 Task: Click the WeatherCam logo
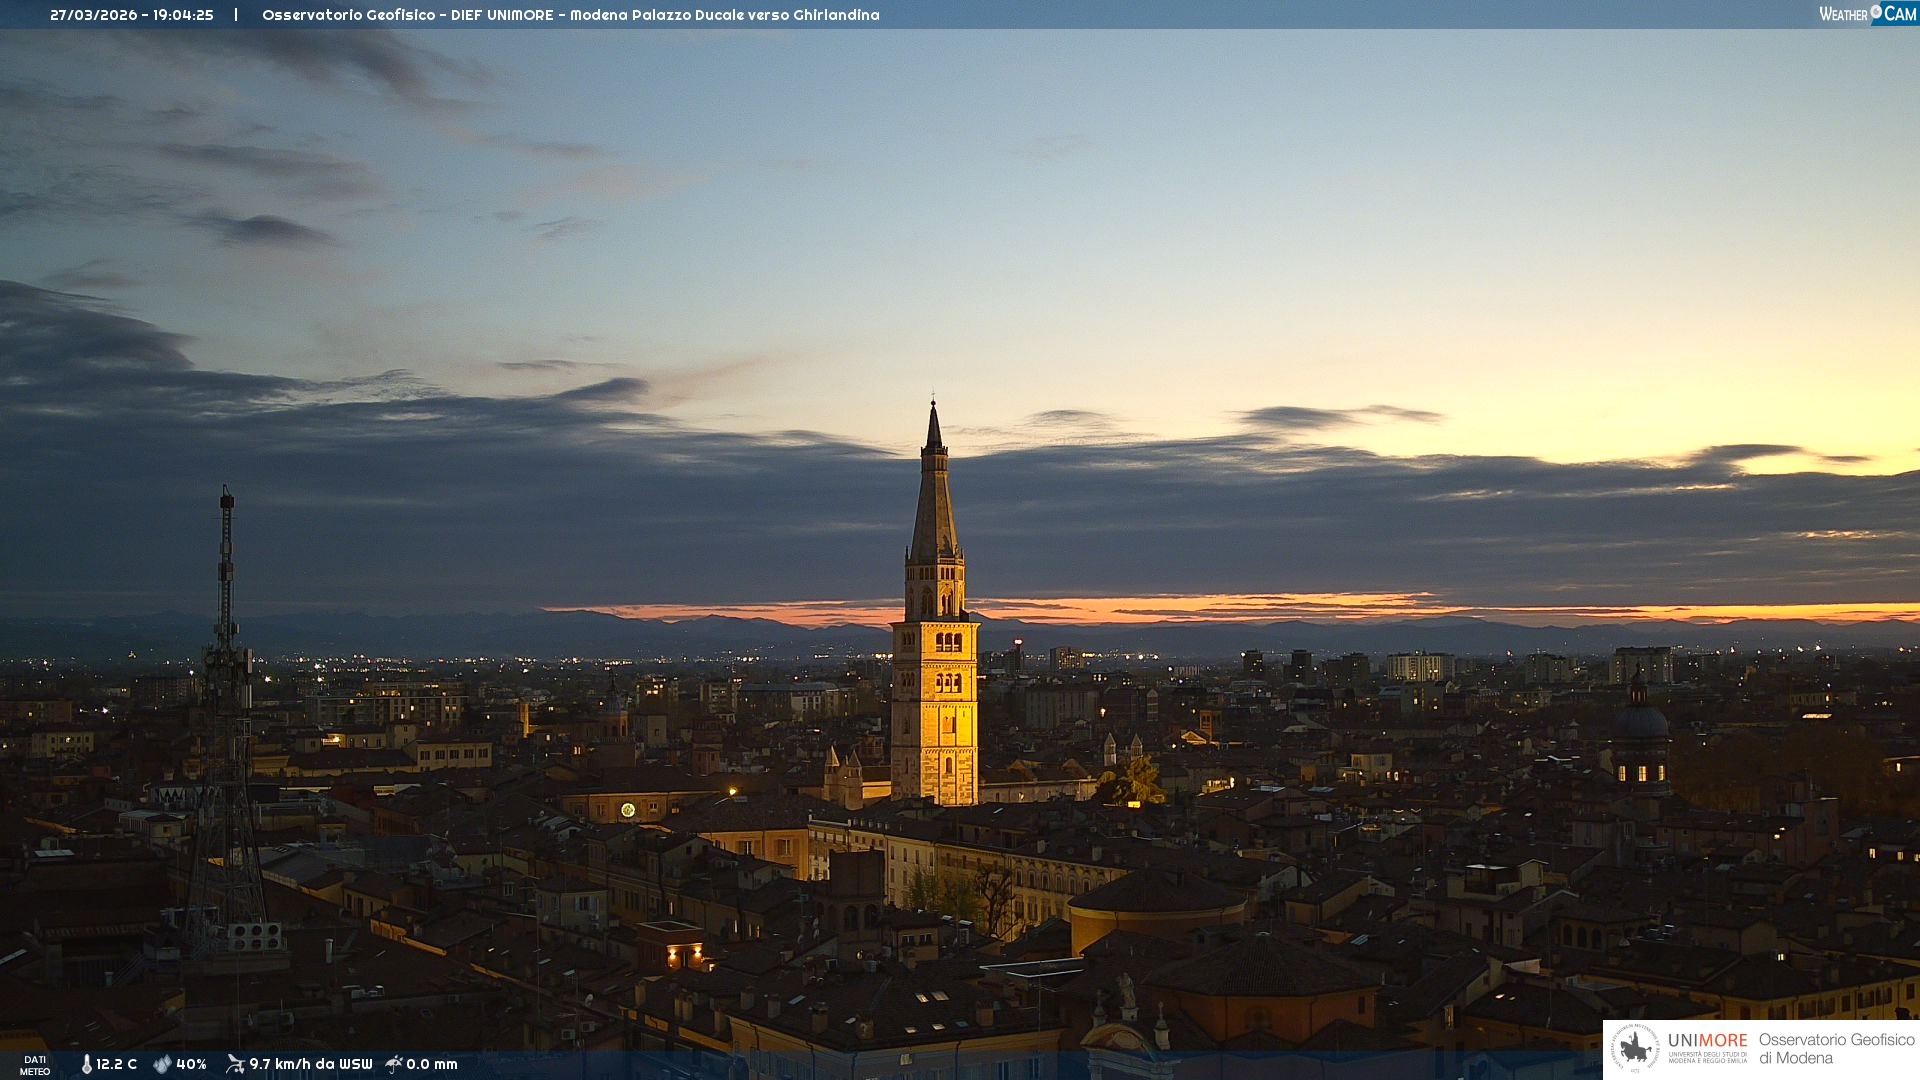(1867, 14)
